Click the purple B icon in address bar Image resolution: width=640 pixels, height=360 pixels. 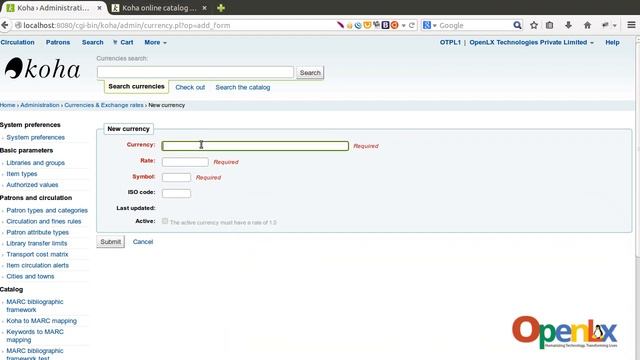click(x=385, y=25)
